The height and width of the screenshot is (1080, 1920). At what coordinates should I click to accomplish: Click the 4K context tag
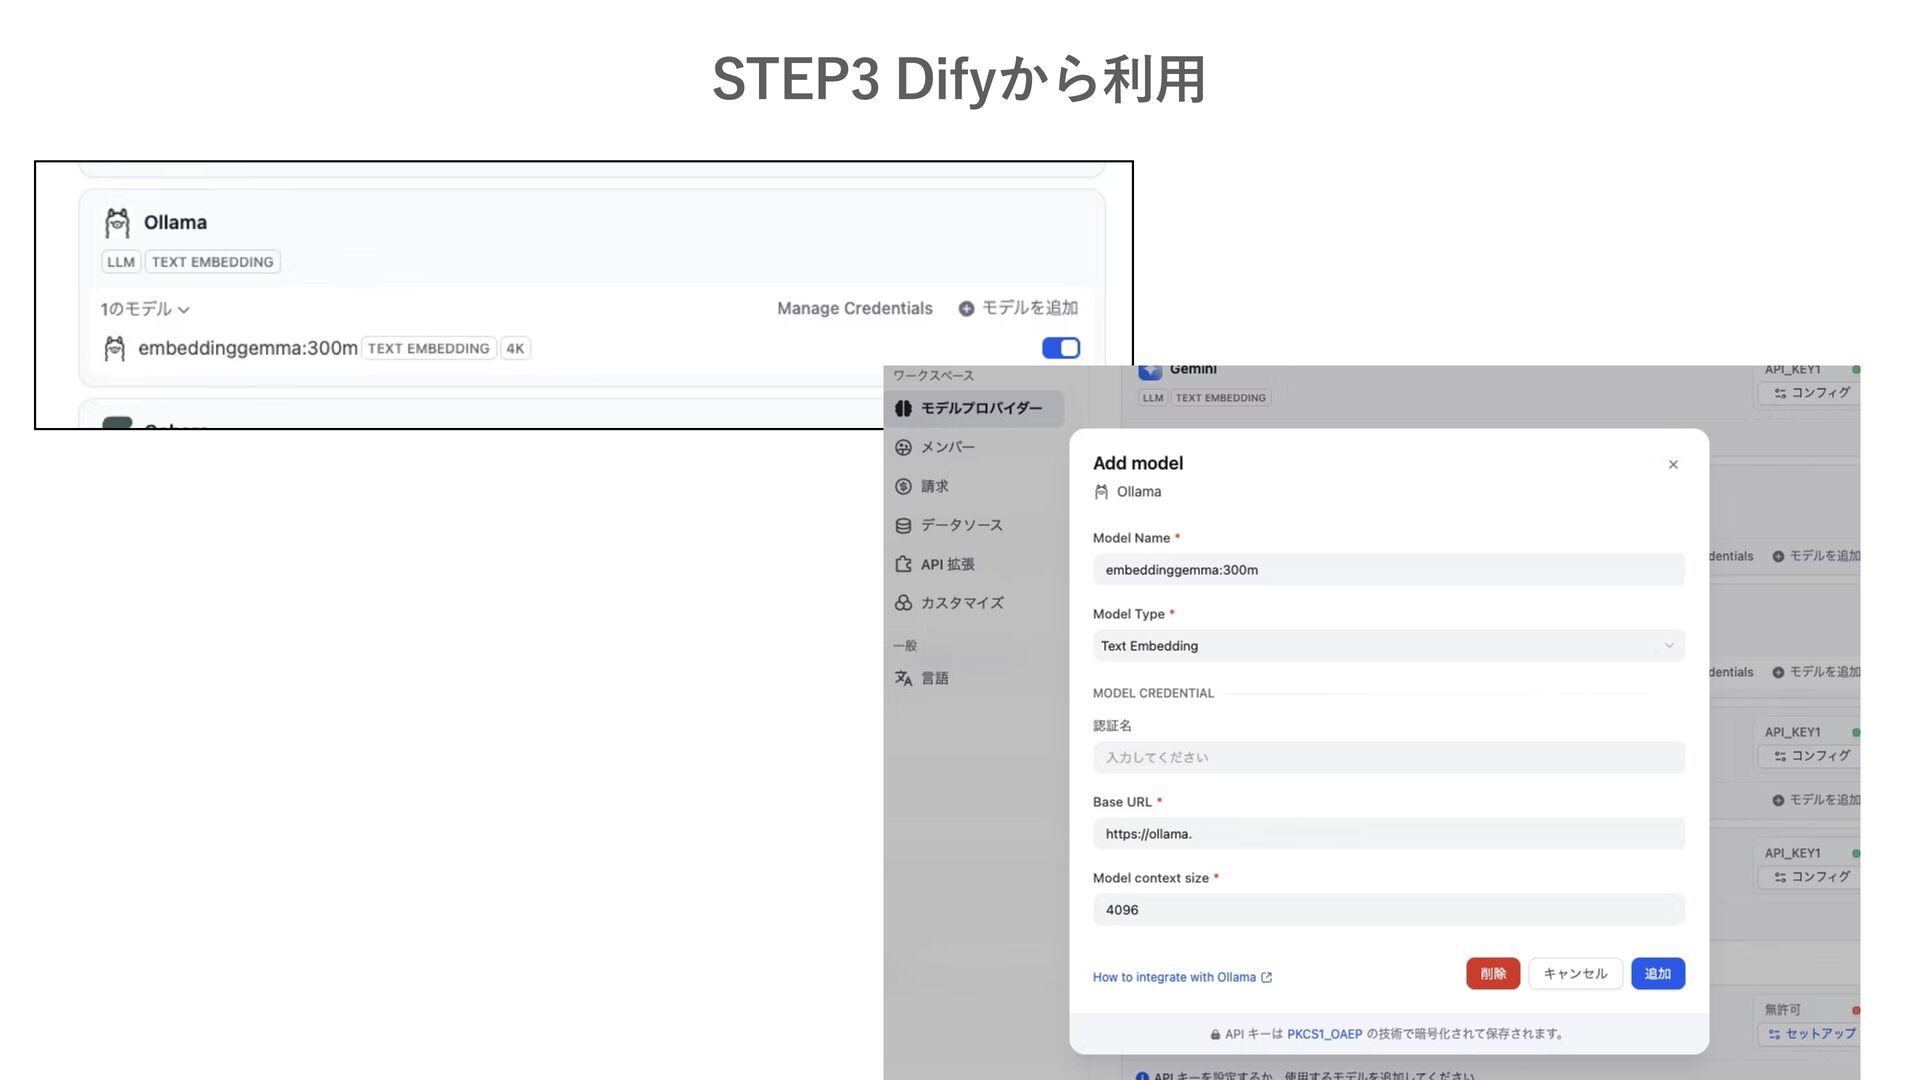pyautogui.click(x=515, y=348)
